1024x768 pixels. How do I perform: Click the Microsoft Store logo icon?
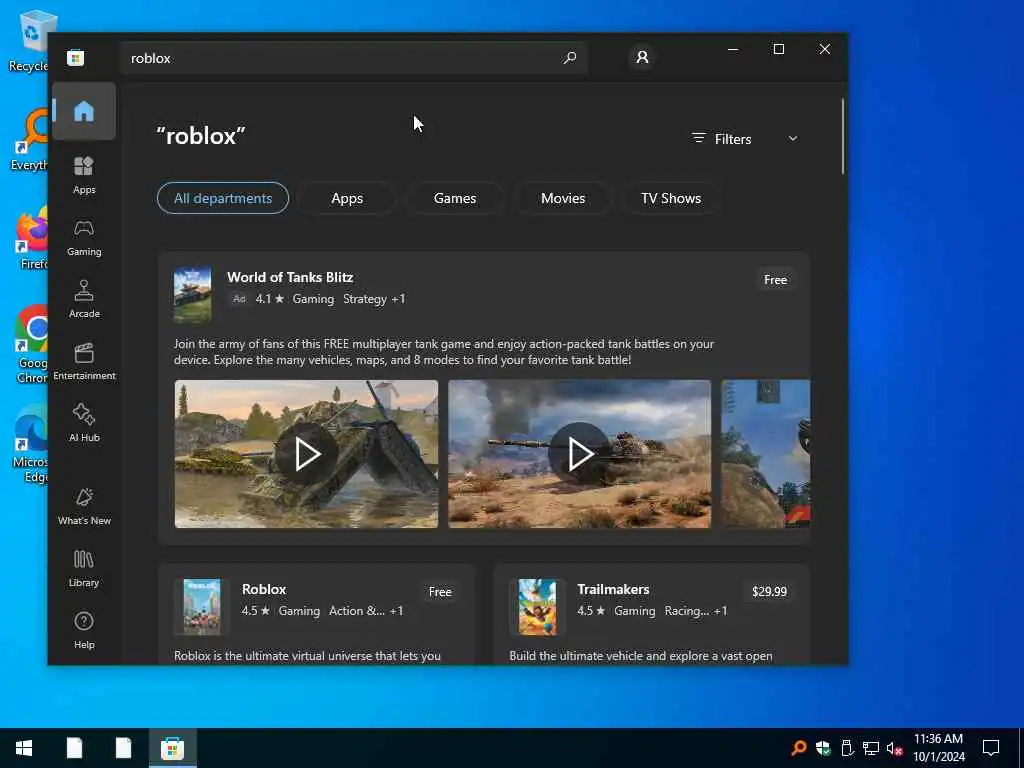coord(75,57)
